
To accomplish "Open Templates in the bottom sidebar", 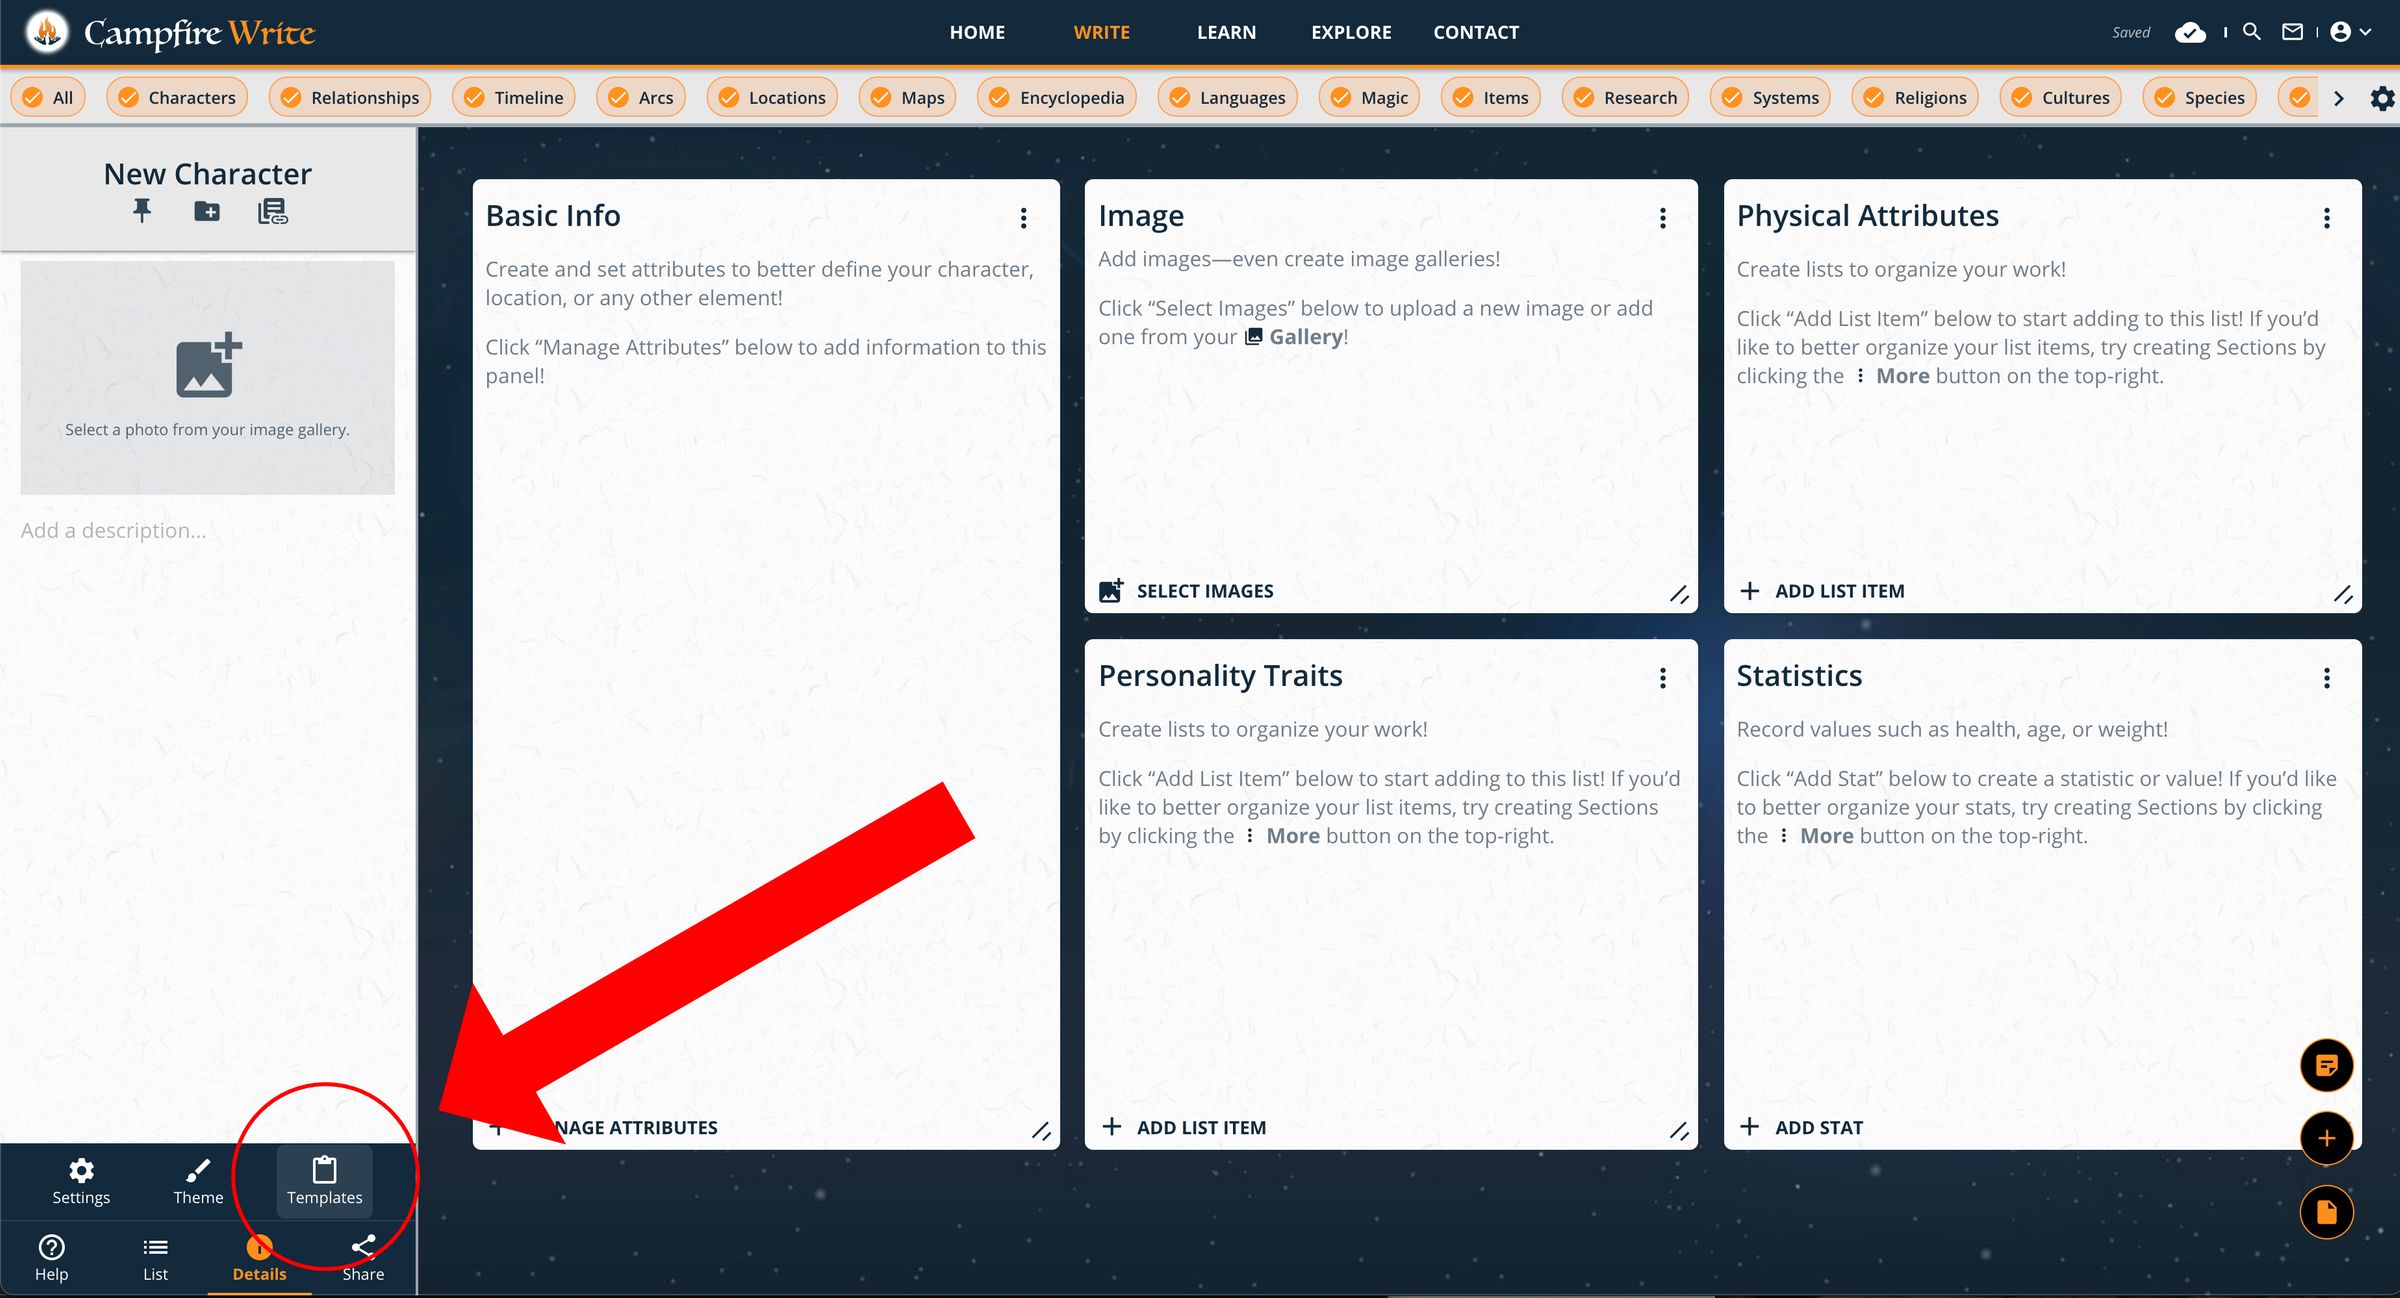I will coord(324,1181).
